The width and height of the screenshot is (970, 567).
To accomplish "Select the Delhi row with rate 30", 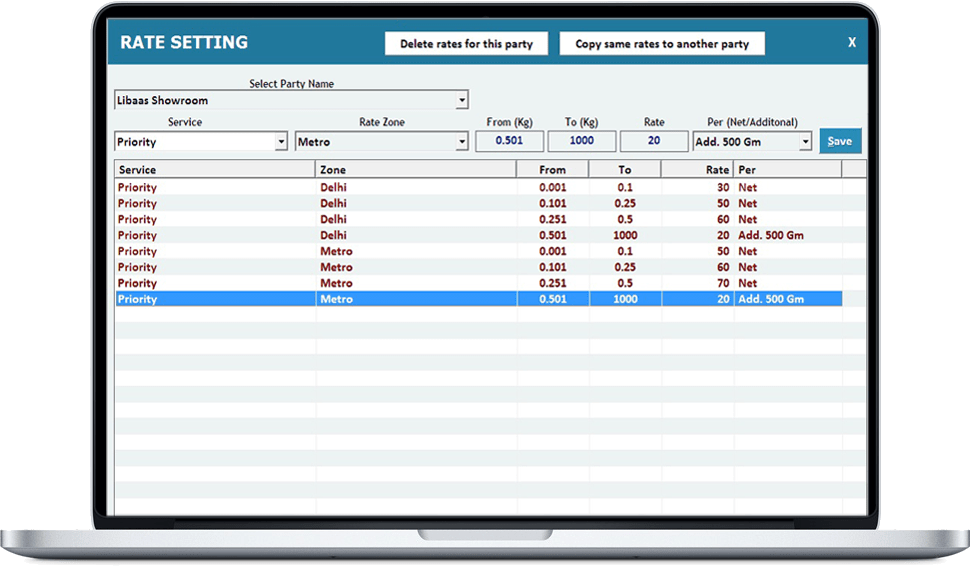I will 478,187.
